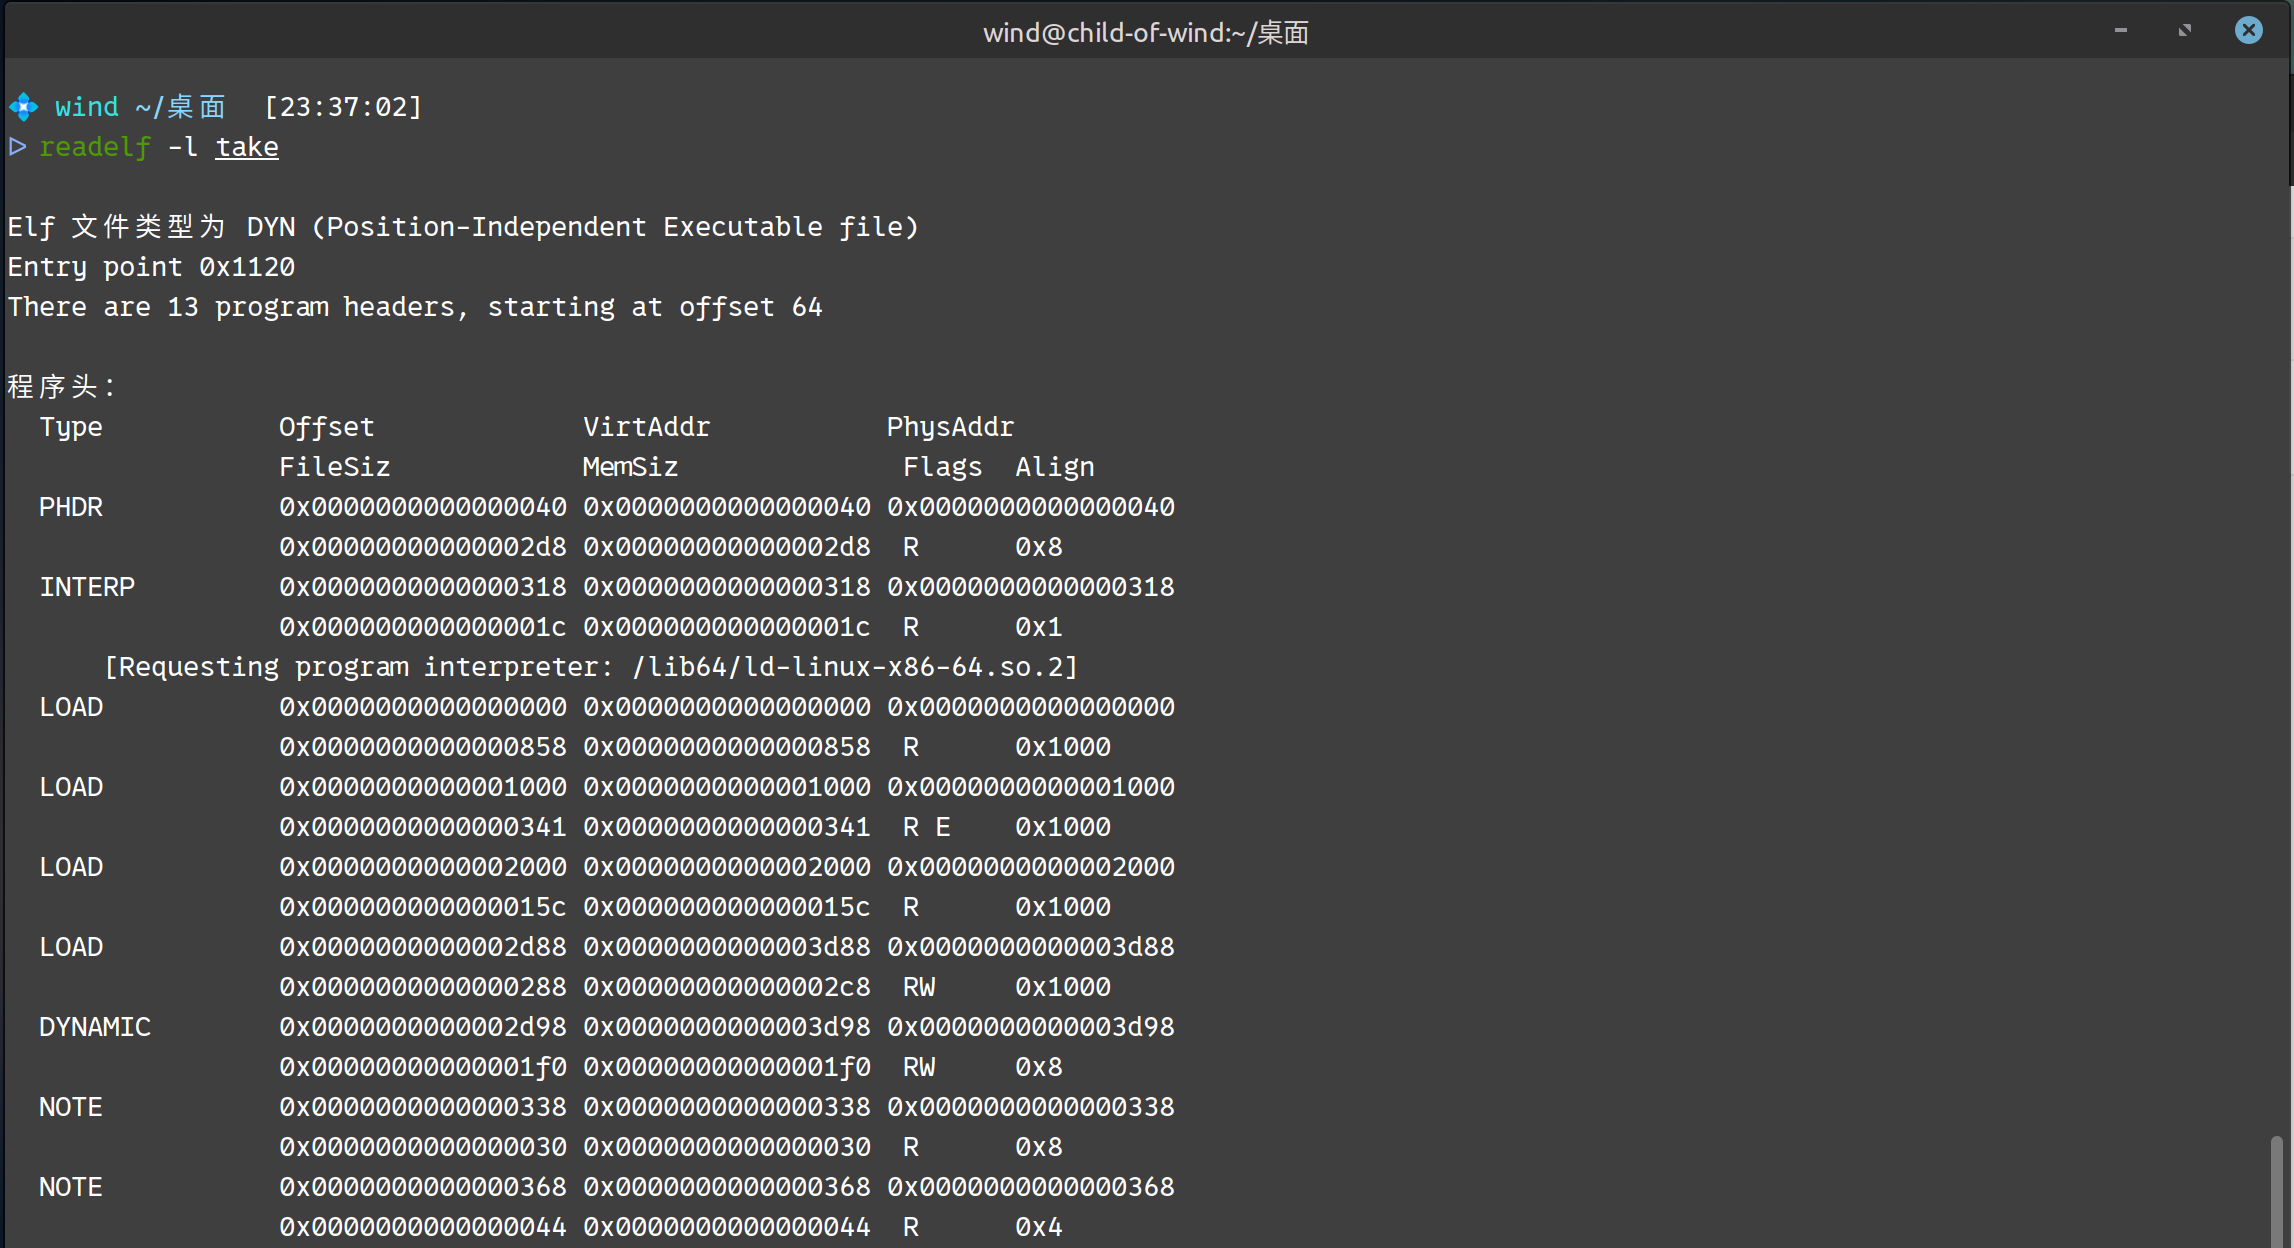Click the INTERP type row label
The width and height of the screenshot is (2294, 1248).
pyautogui.click(x=87, y=587)
